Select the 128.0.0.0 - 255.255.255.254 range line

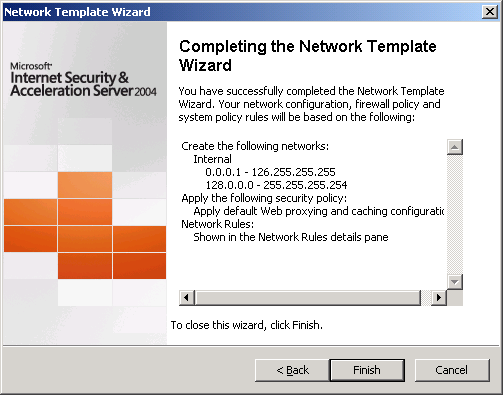pos(276,185)
